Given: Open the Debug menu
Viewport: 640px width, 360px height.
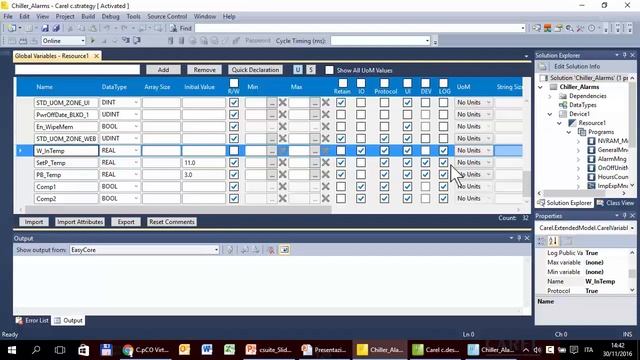Looking at the screenshot, I should click(110, 16).
